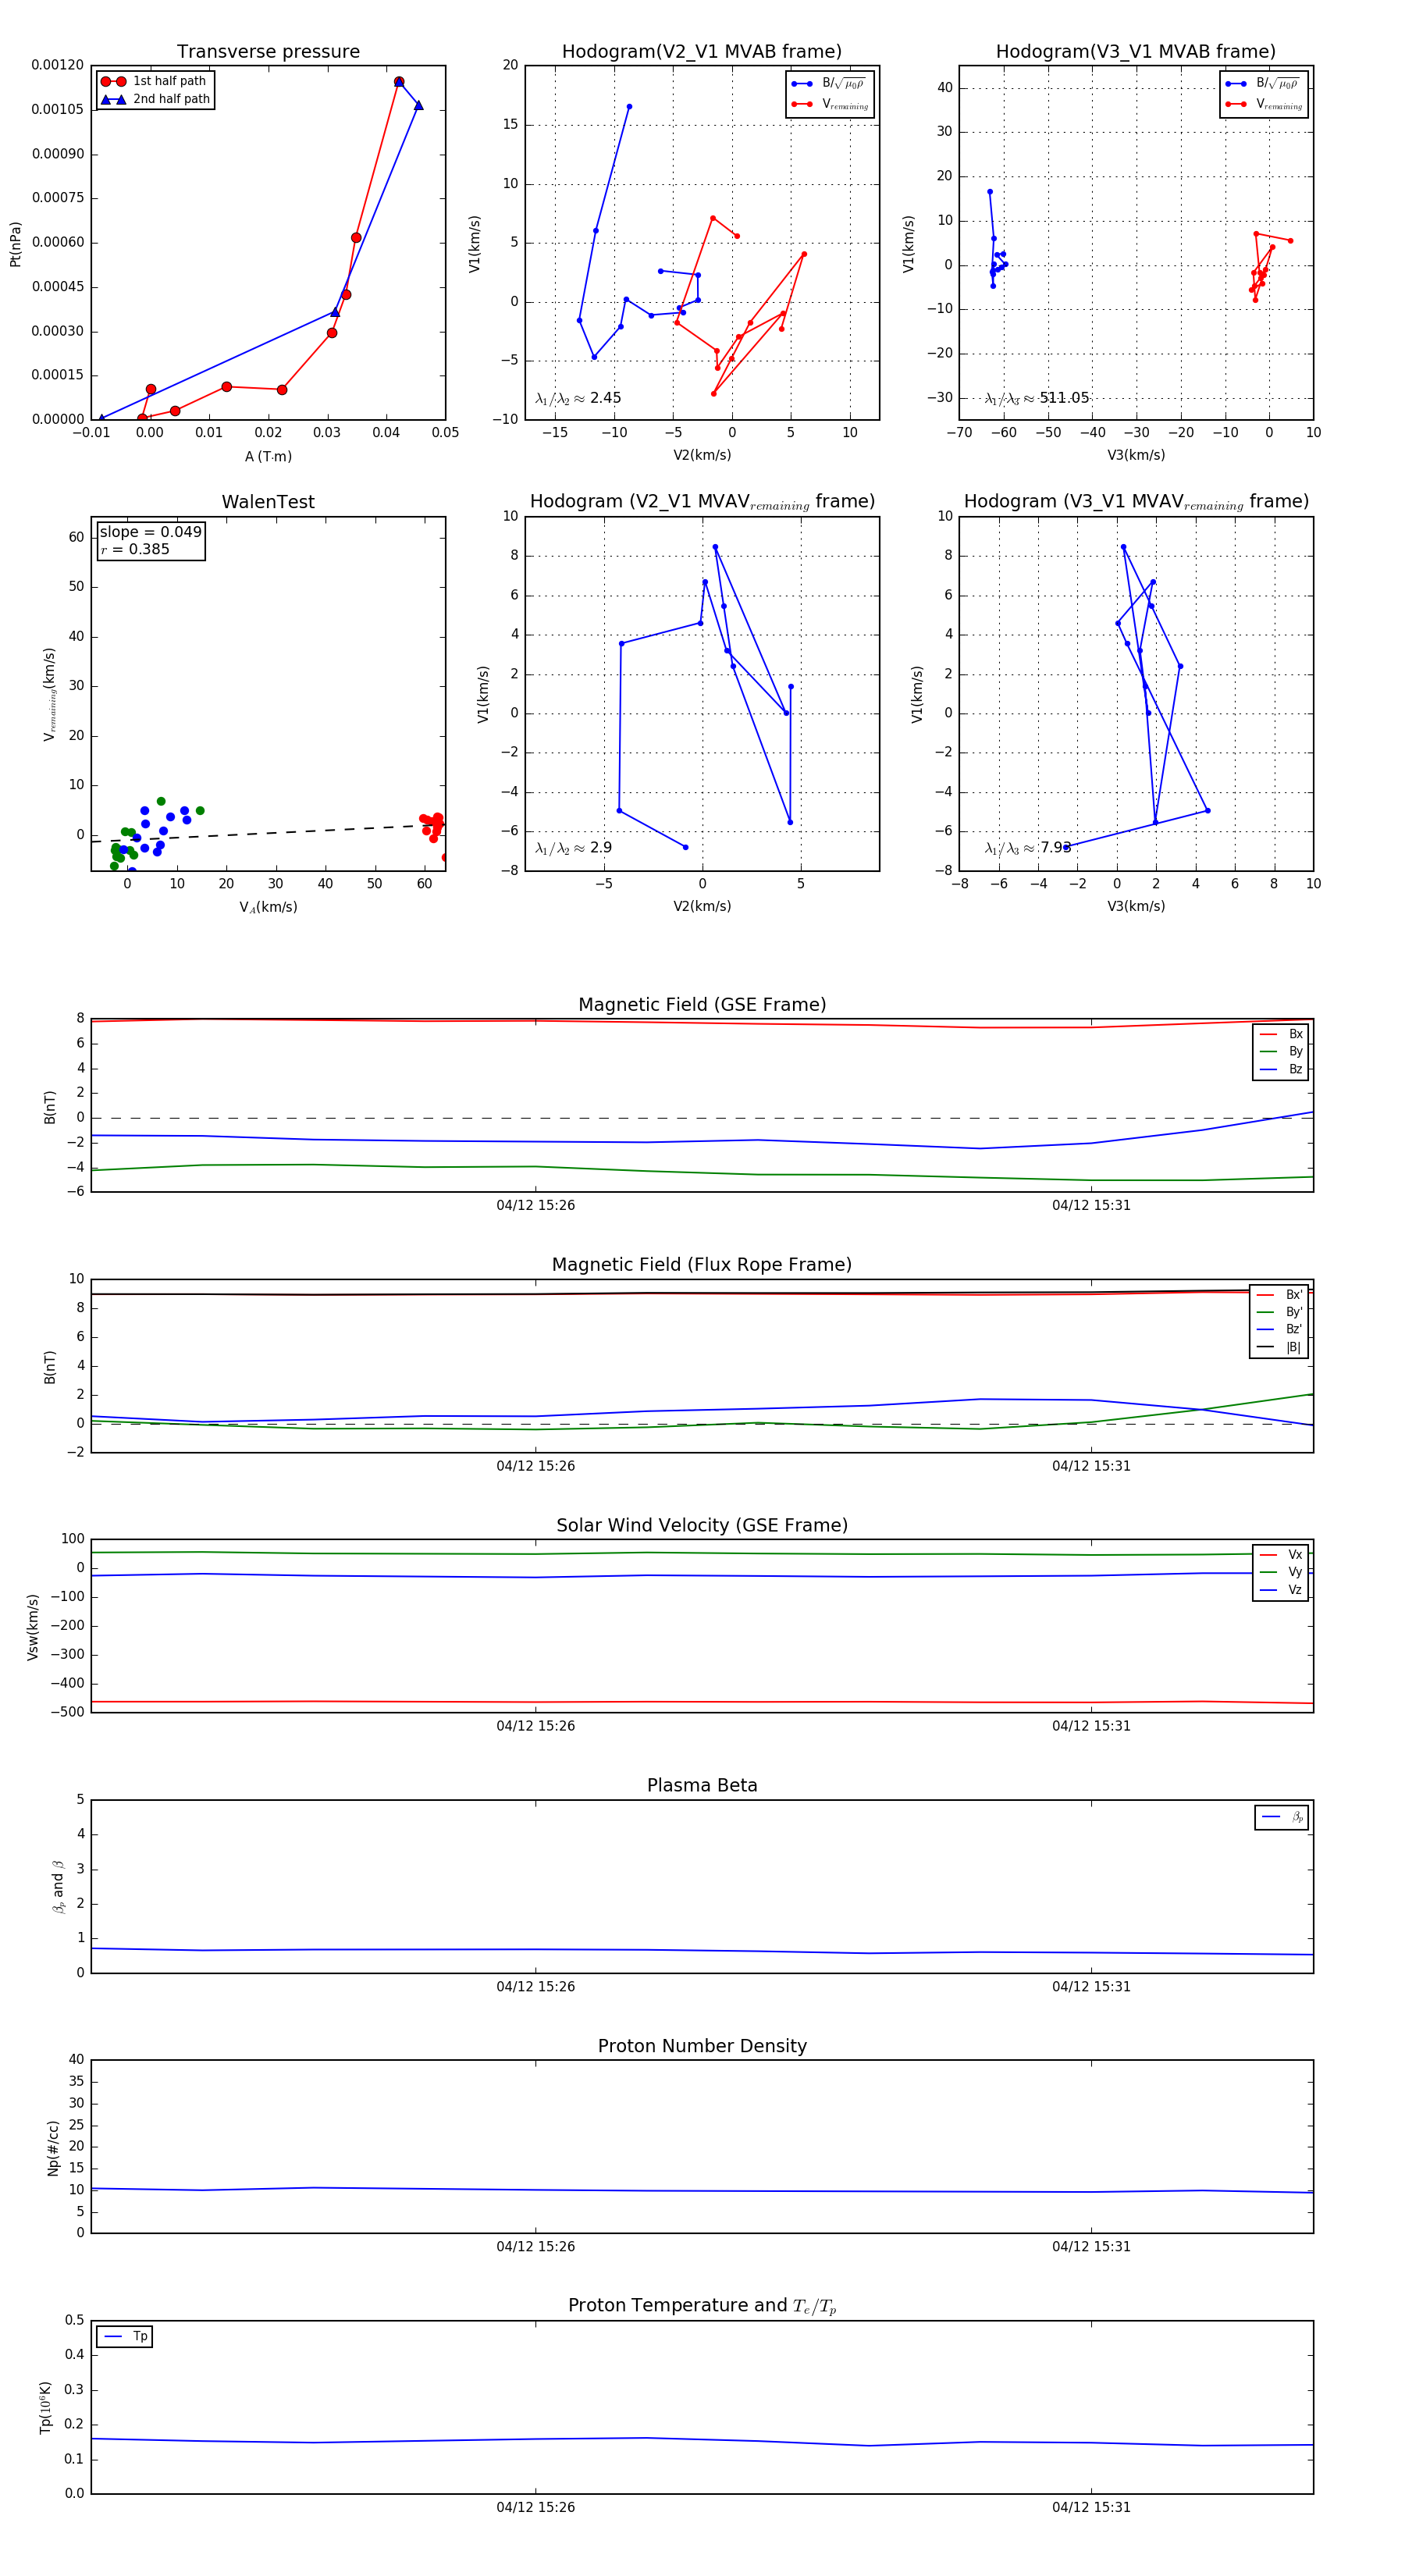1405x2576 pixels.
Task: Click 'By' legend entry in GSE magnetic field
Action: (1281, 1052)
